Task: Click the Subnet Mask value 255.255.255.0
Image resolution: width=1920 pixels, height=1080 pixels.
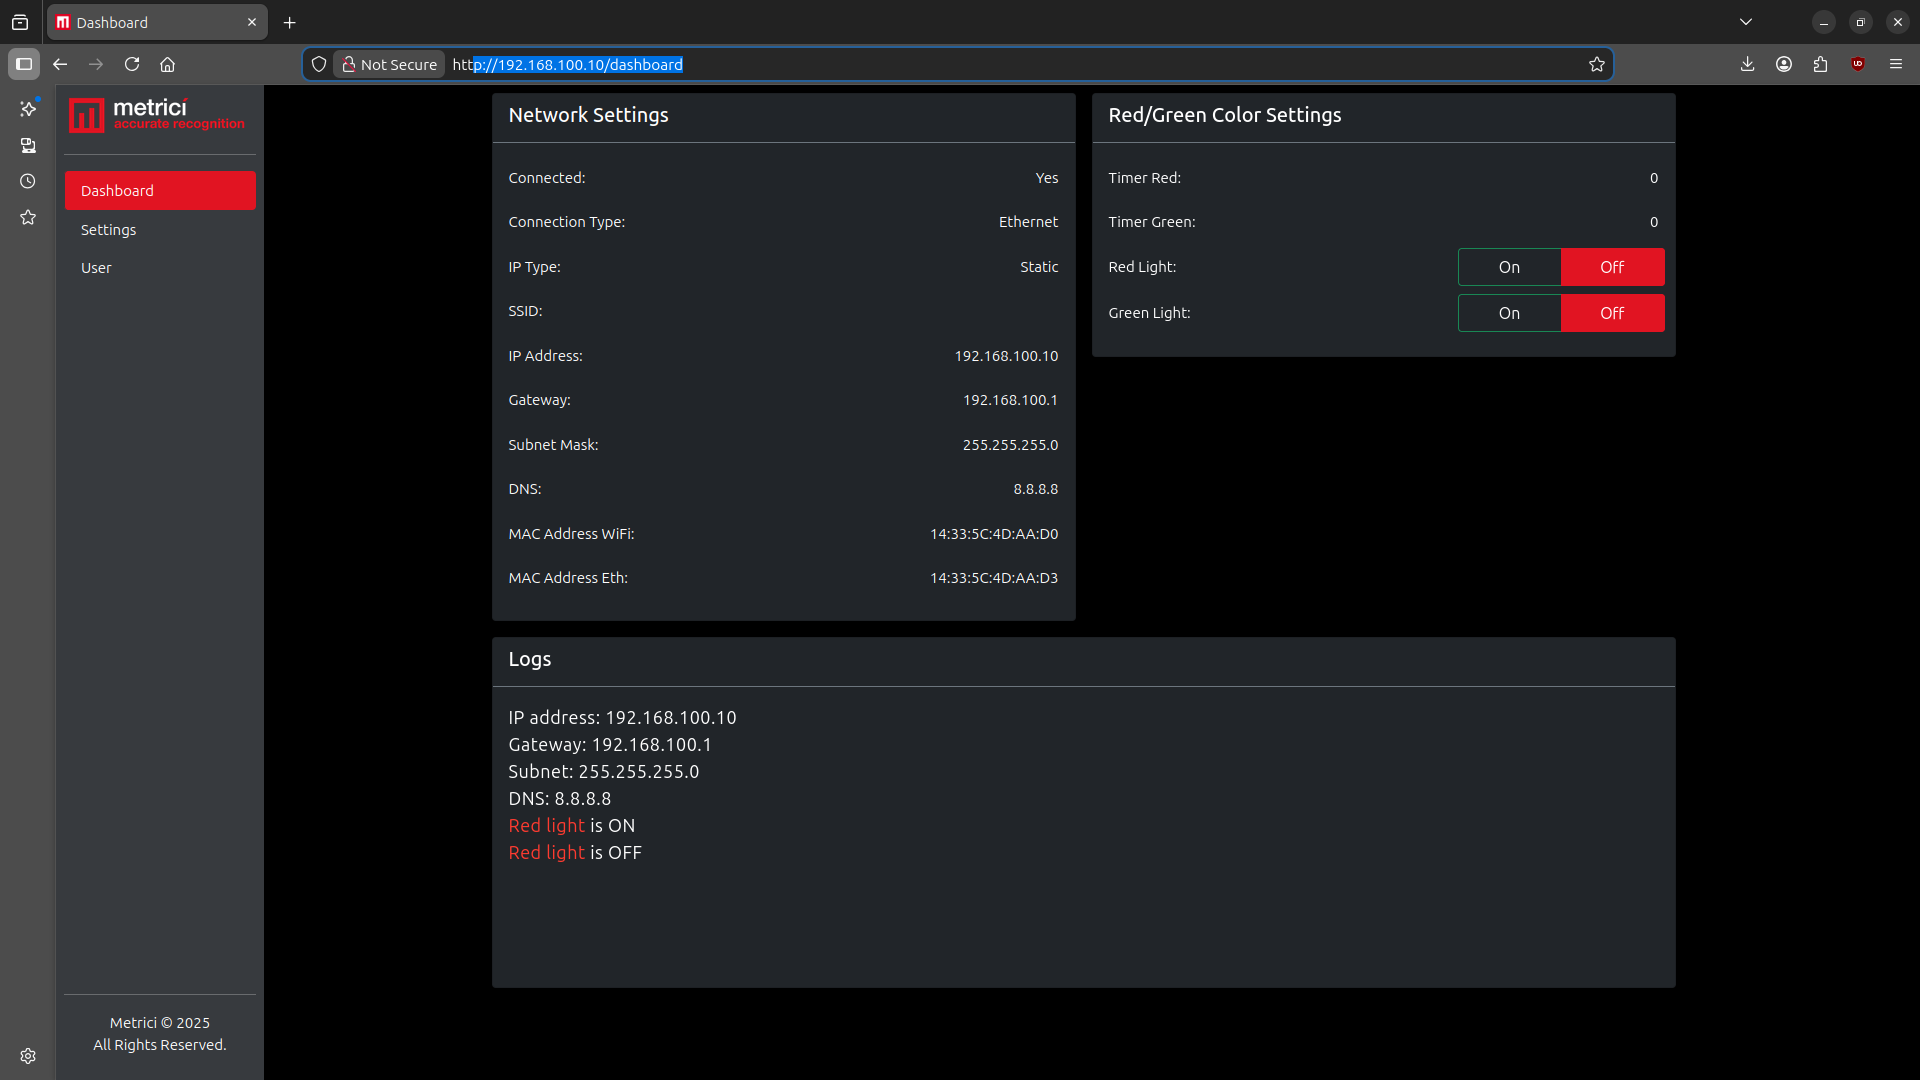Action: (x=1010, y=445)
